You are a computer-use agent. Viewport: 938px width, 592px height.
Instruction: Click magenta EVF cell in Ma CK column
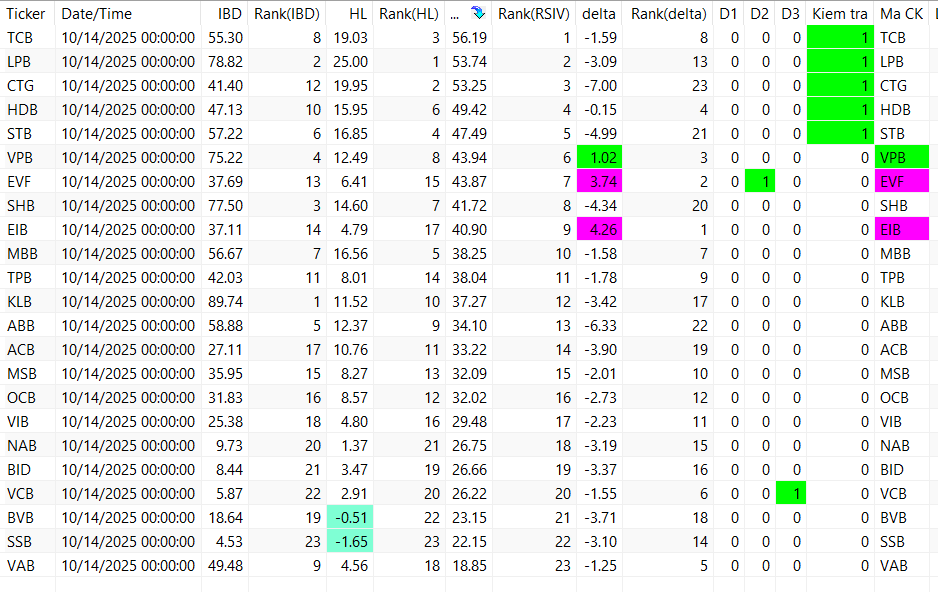(902, 181)
